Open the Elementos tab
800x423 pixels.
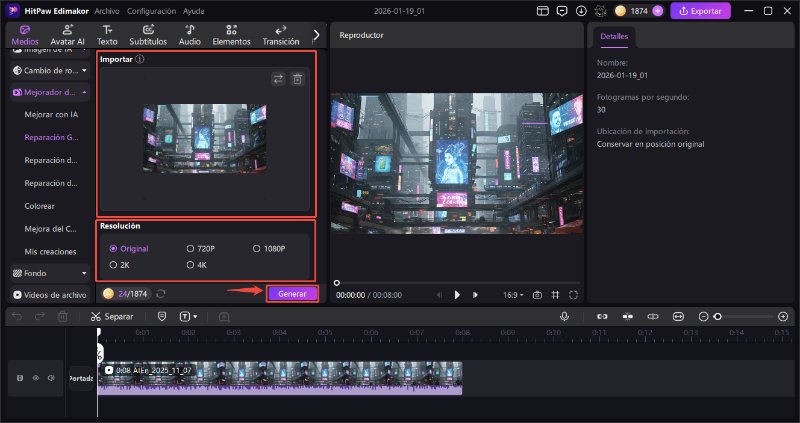[232, 35]
